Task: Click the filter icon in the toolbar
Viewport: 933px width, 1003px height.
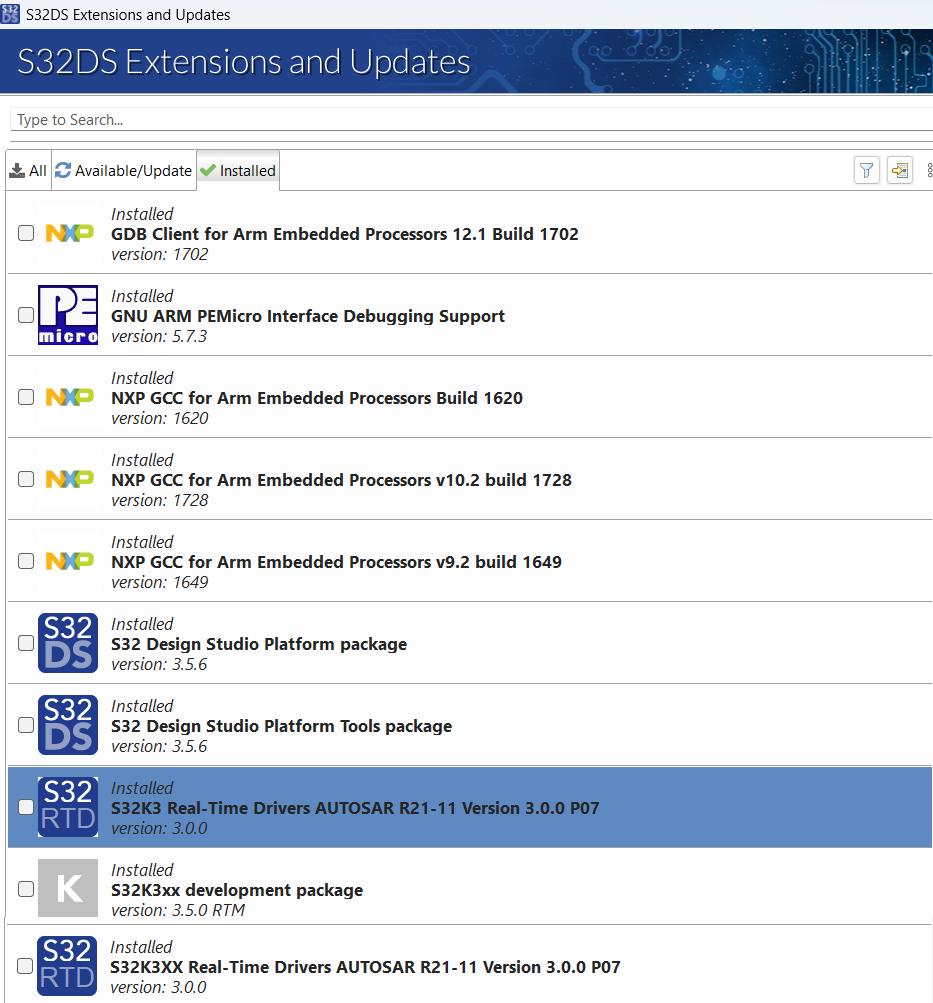Action: [x=866, y=170]
